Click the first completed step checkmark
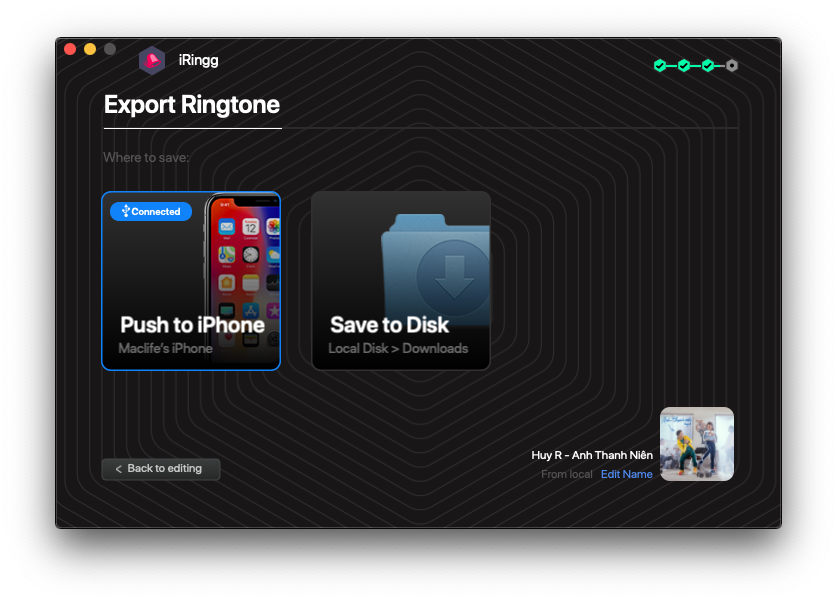Image resolution: width=837 pixels, height=602 pixels. click(660, 66)
